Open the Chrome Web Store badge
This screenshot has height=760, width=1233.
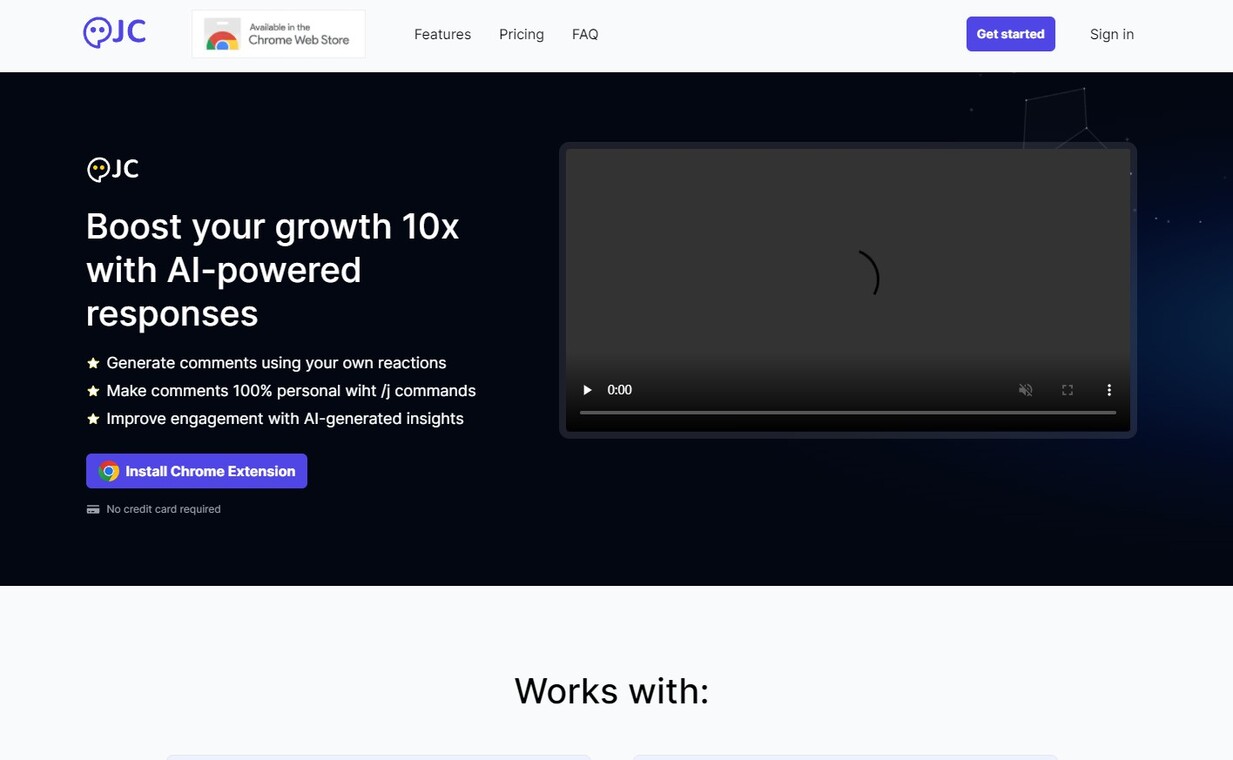click(x=278, y=34)
